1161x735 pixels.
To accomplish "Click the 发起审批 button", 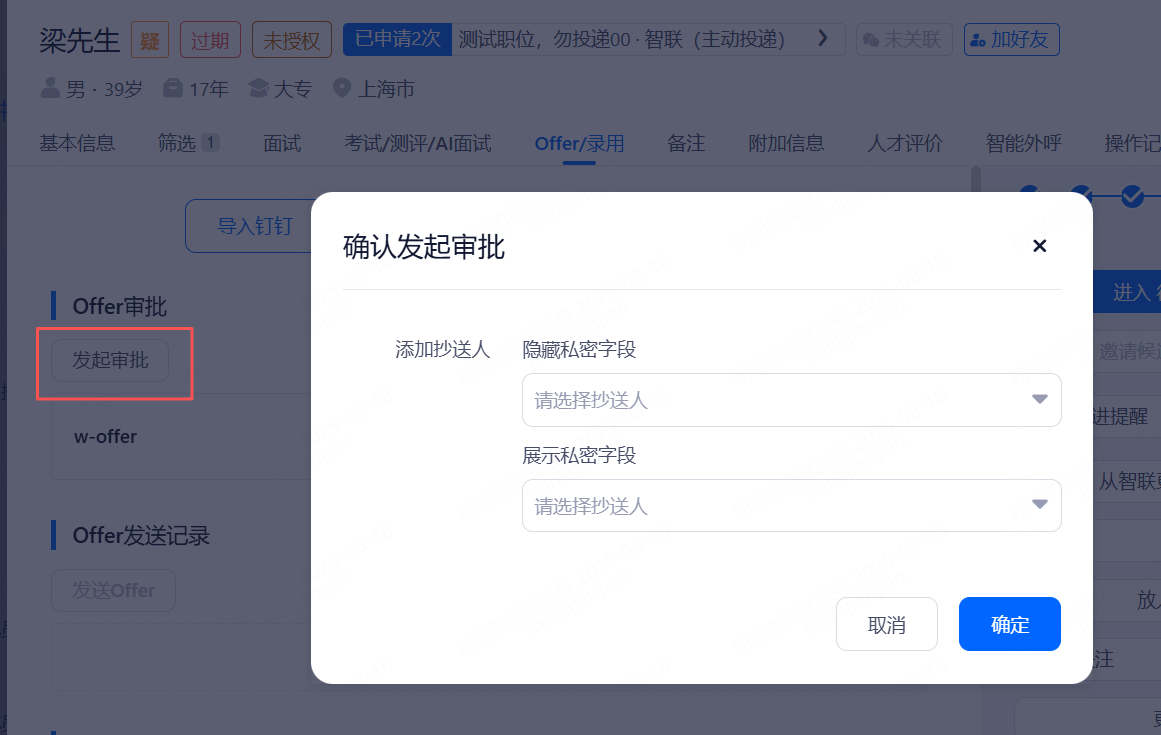I will point(110,361).
